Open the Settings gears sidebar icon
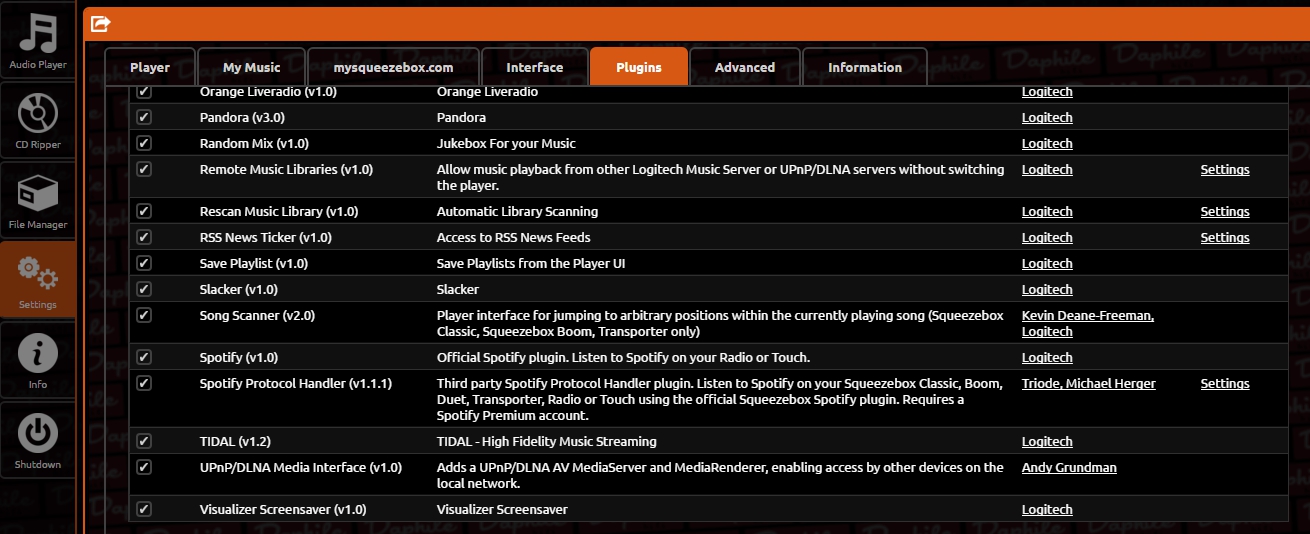This screenshot has height=534, width=1310. pos(38,280)
